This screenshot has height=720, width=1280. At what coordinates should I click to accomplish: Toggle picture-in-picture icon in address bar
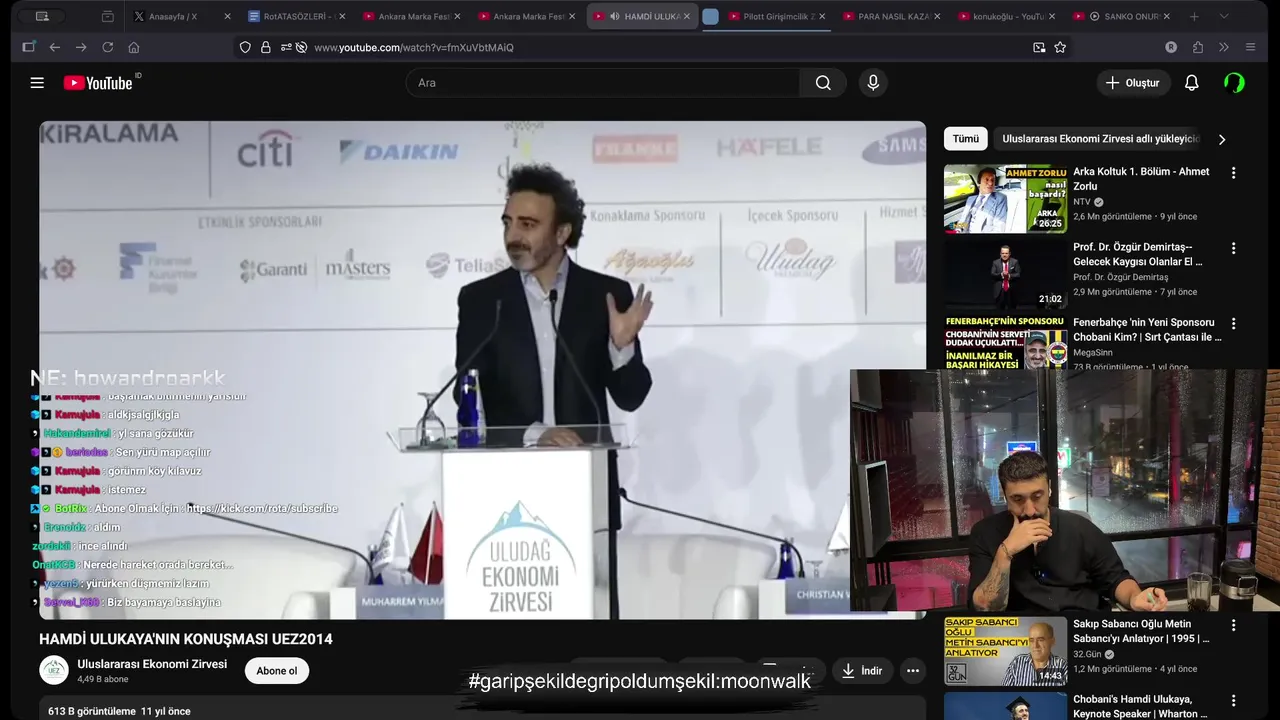pyautogui.click(x=1039, y=47)
